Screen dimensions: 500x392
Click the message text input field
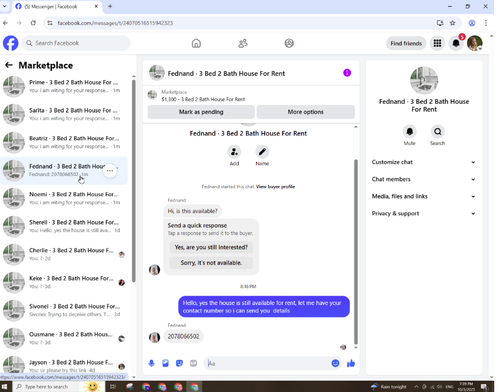click(268, 363)
